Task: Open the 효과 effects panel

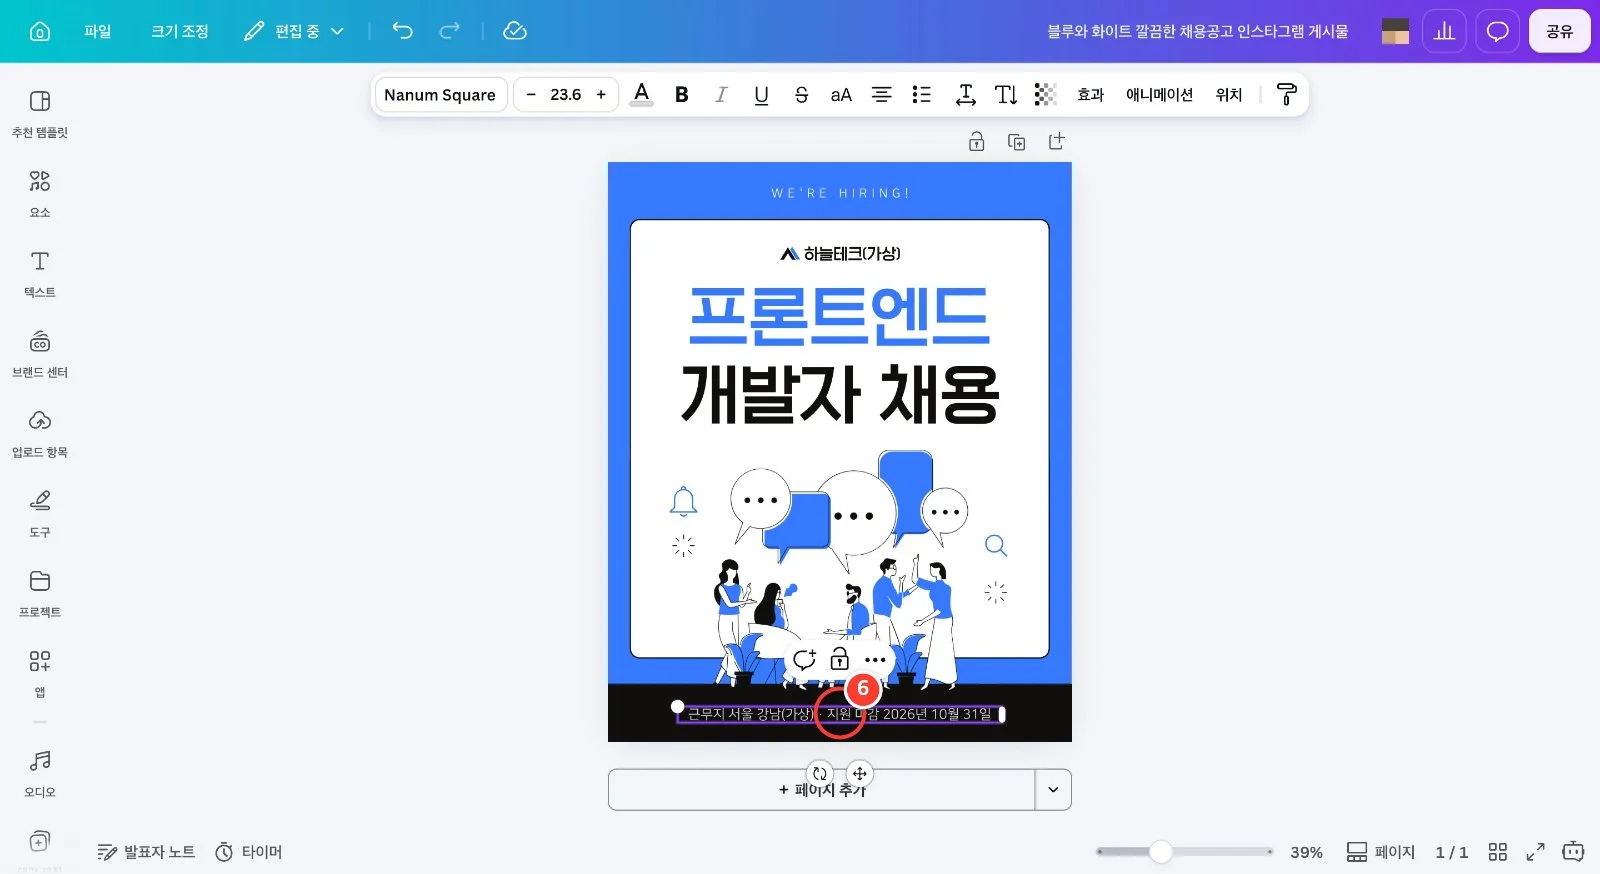Action: 1090,95
